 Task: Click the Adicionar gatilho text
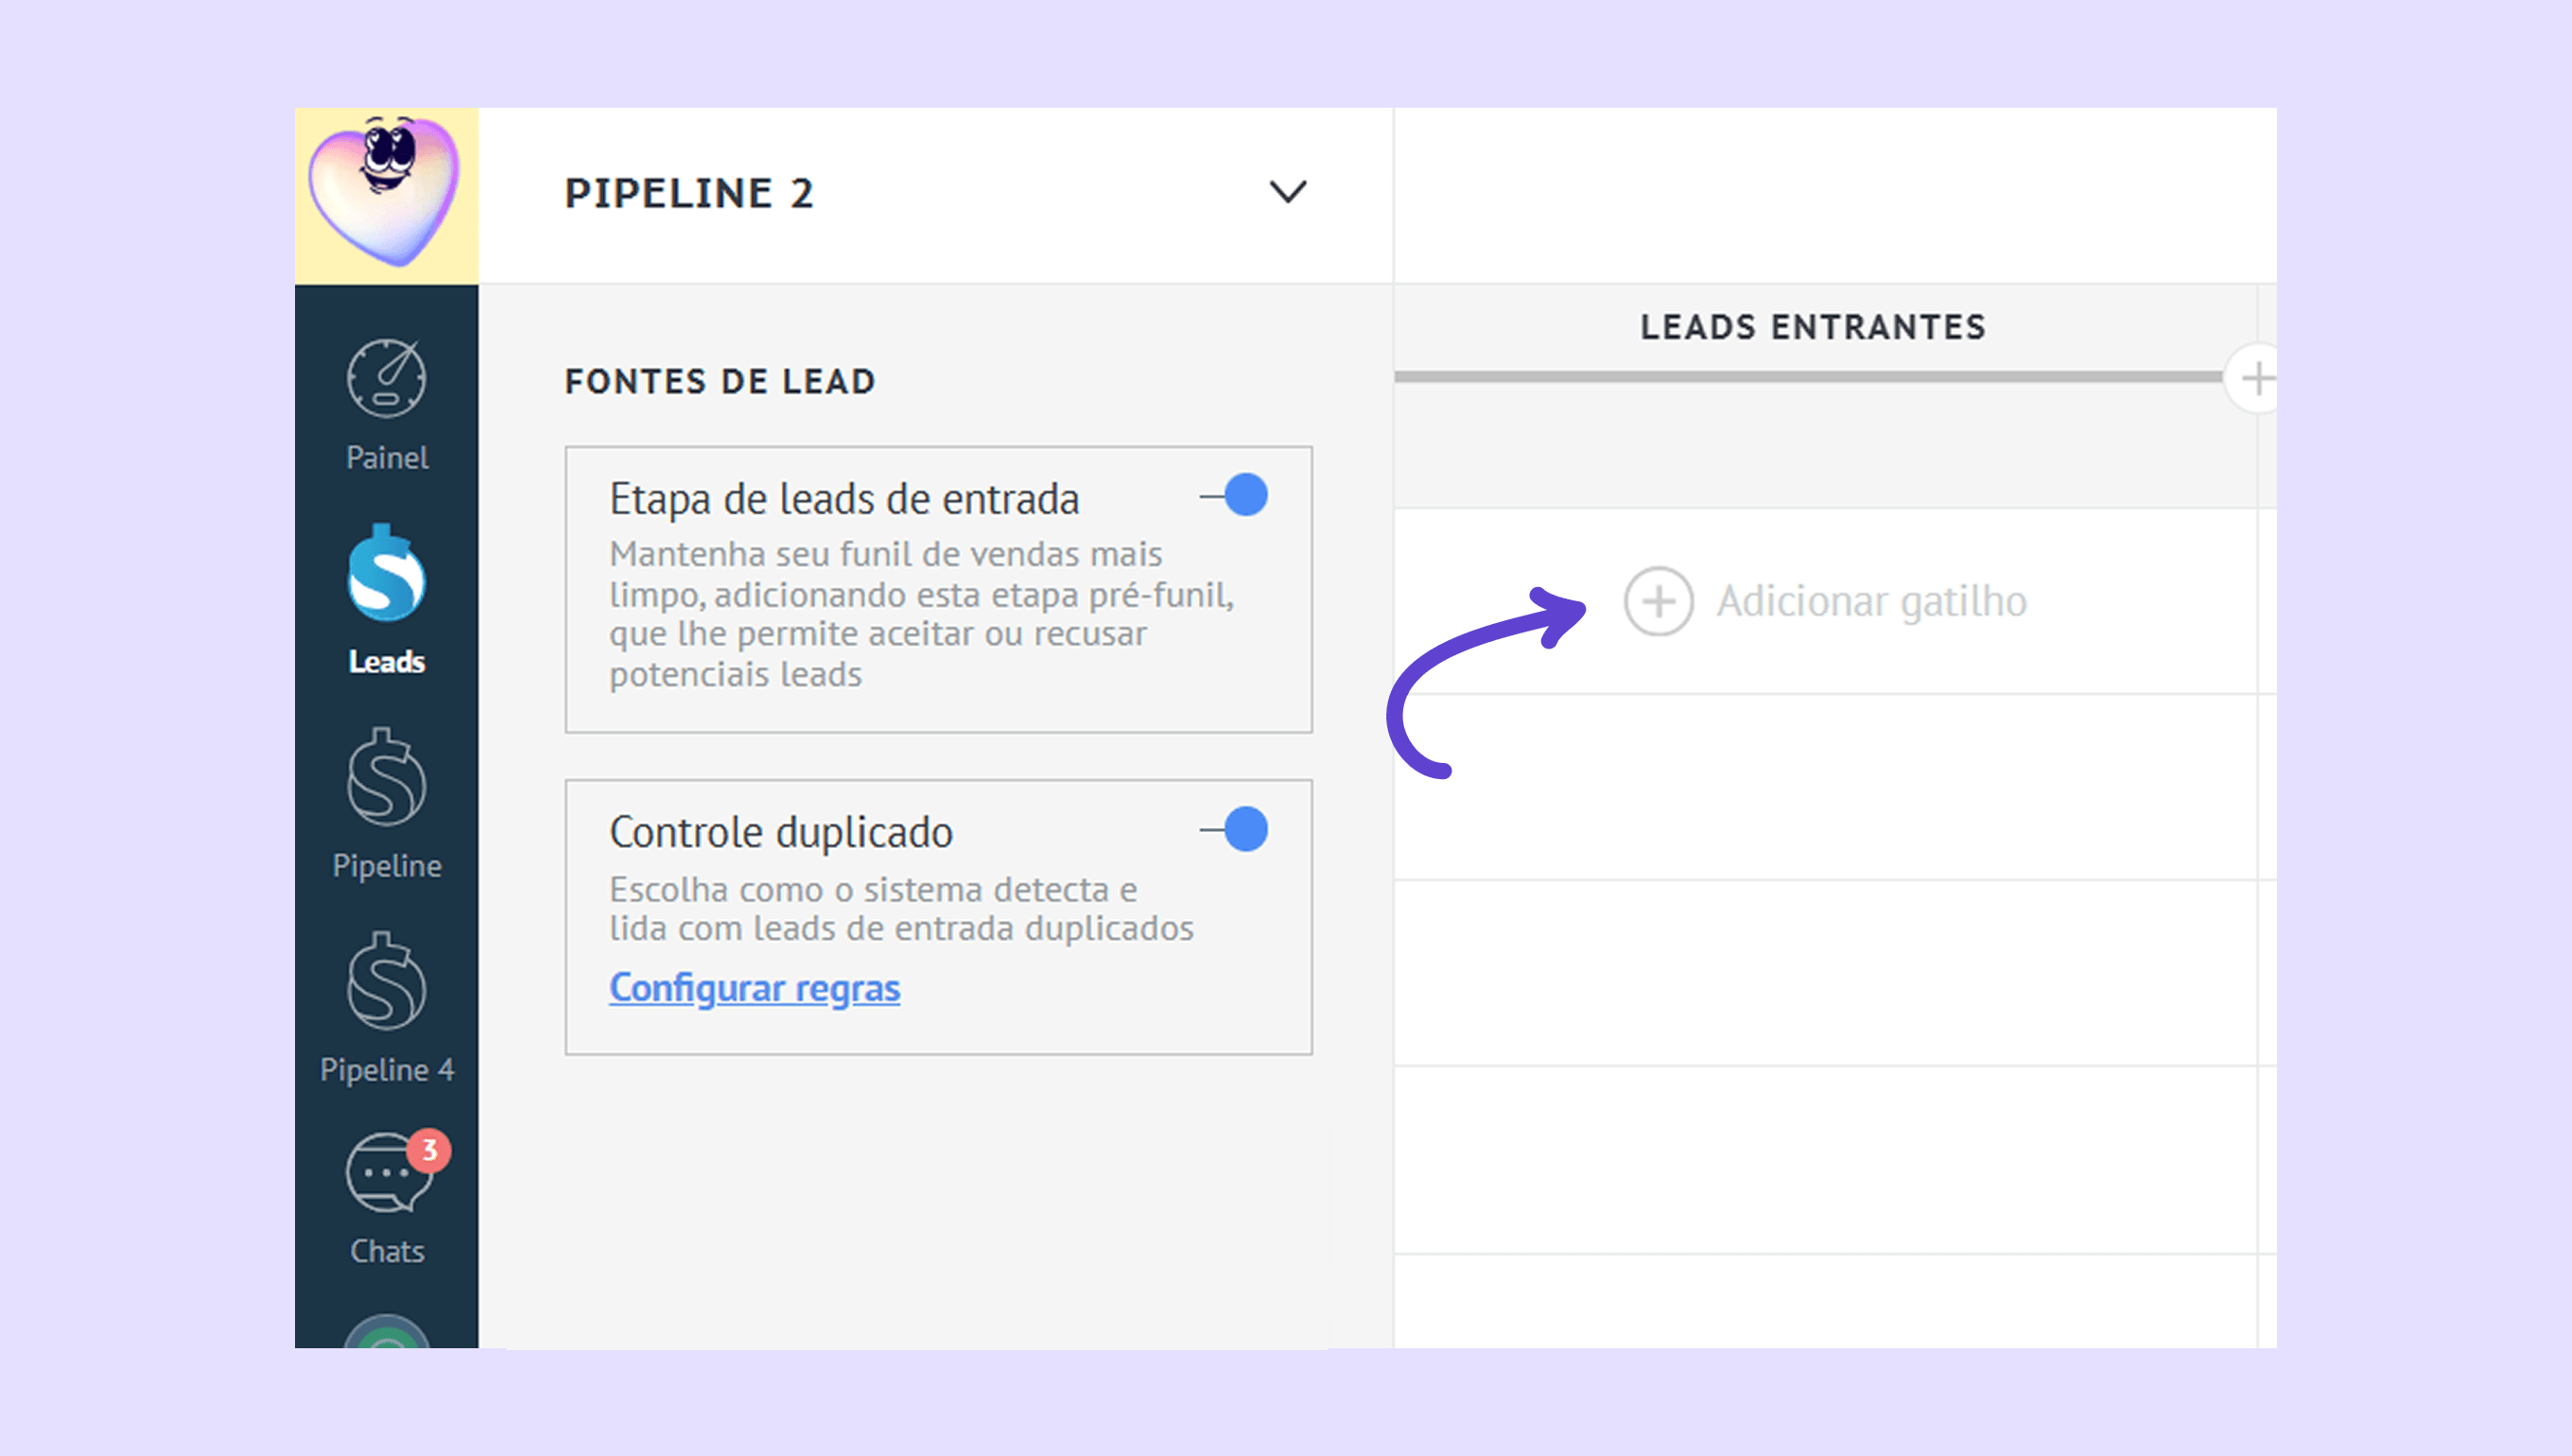coord(1871,602)
